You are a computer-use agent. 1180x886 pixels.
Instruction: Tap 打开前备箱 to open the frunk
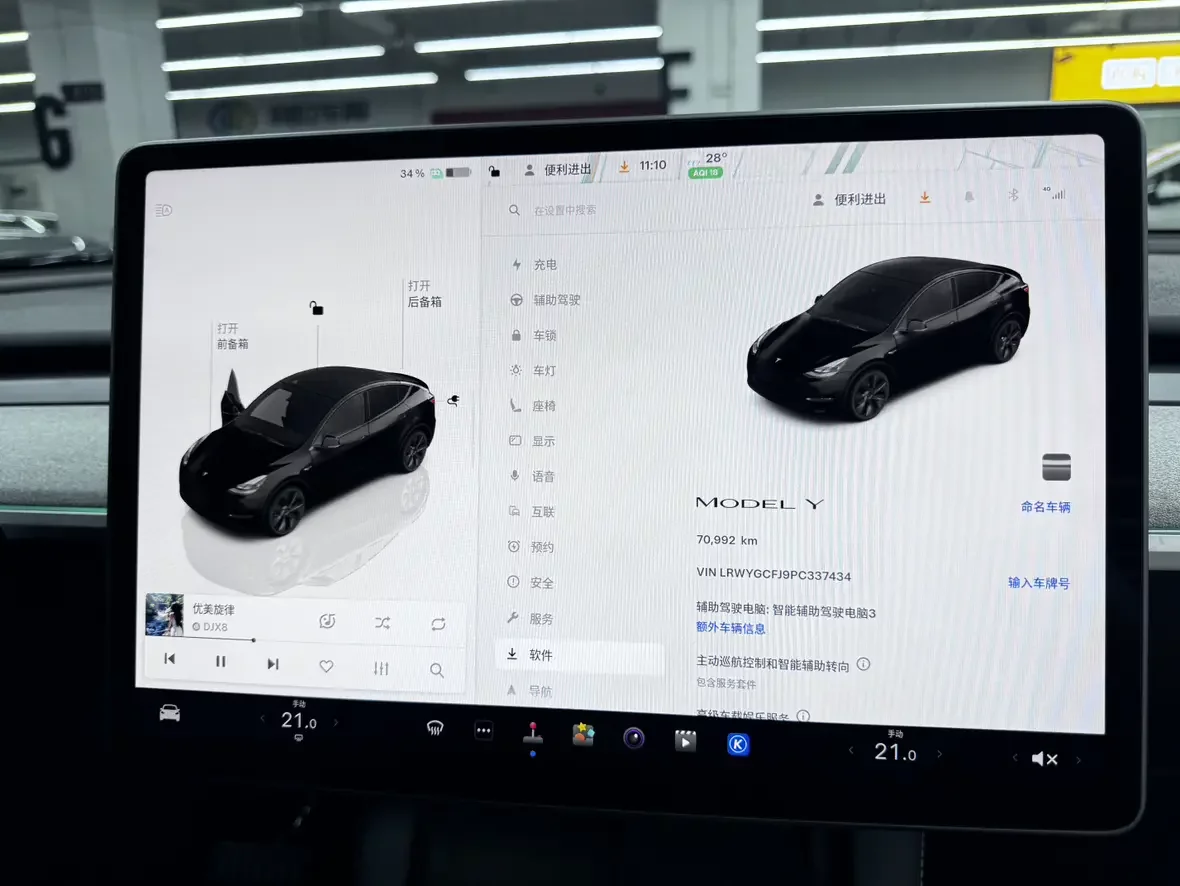tap(233, 336)
